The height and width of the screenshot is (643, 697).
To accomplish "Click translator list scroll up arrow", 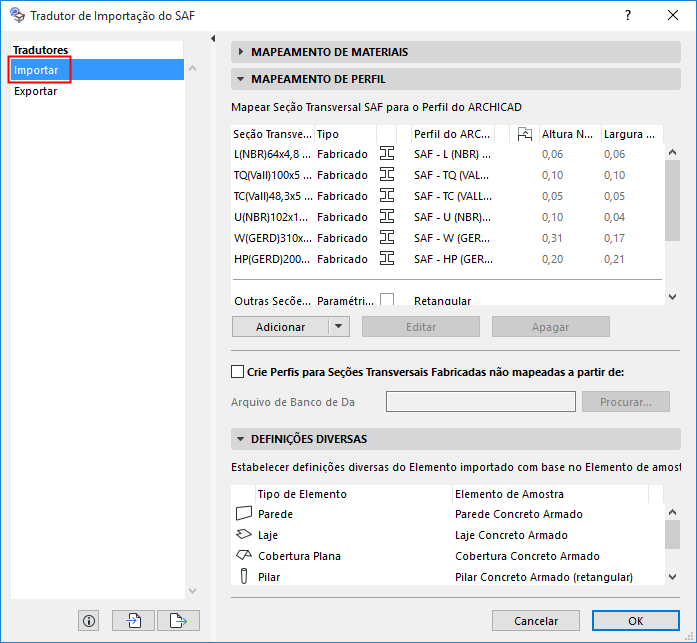I will (x=192, y=68).
